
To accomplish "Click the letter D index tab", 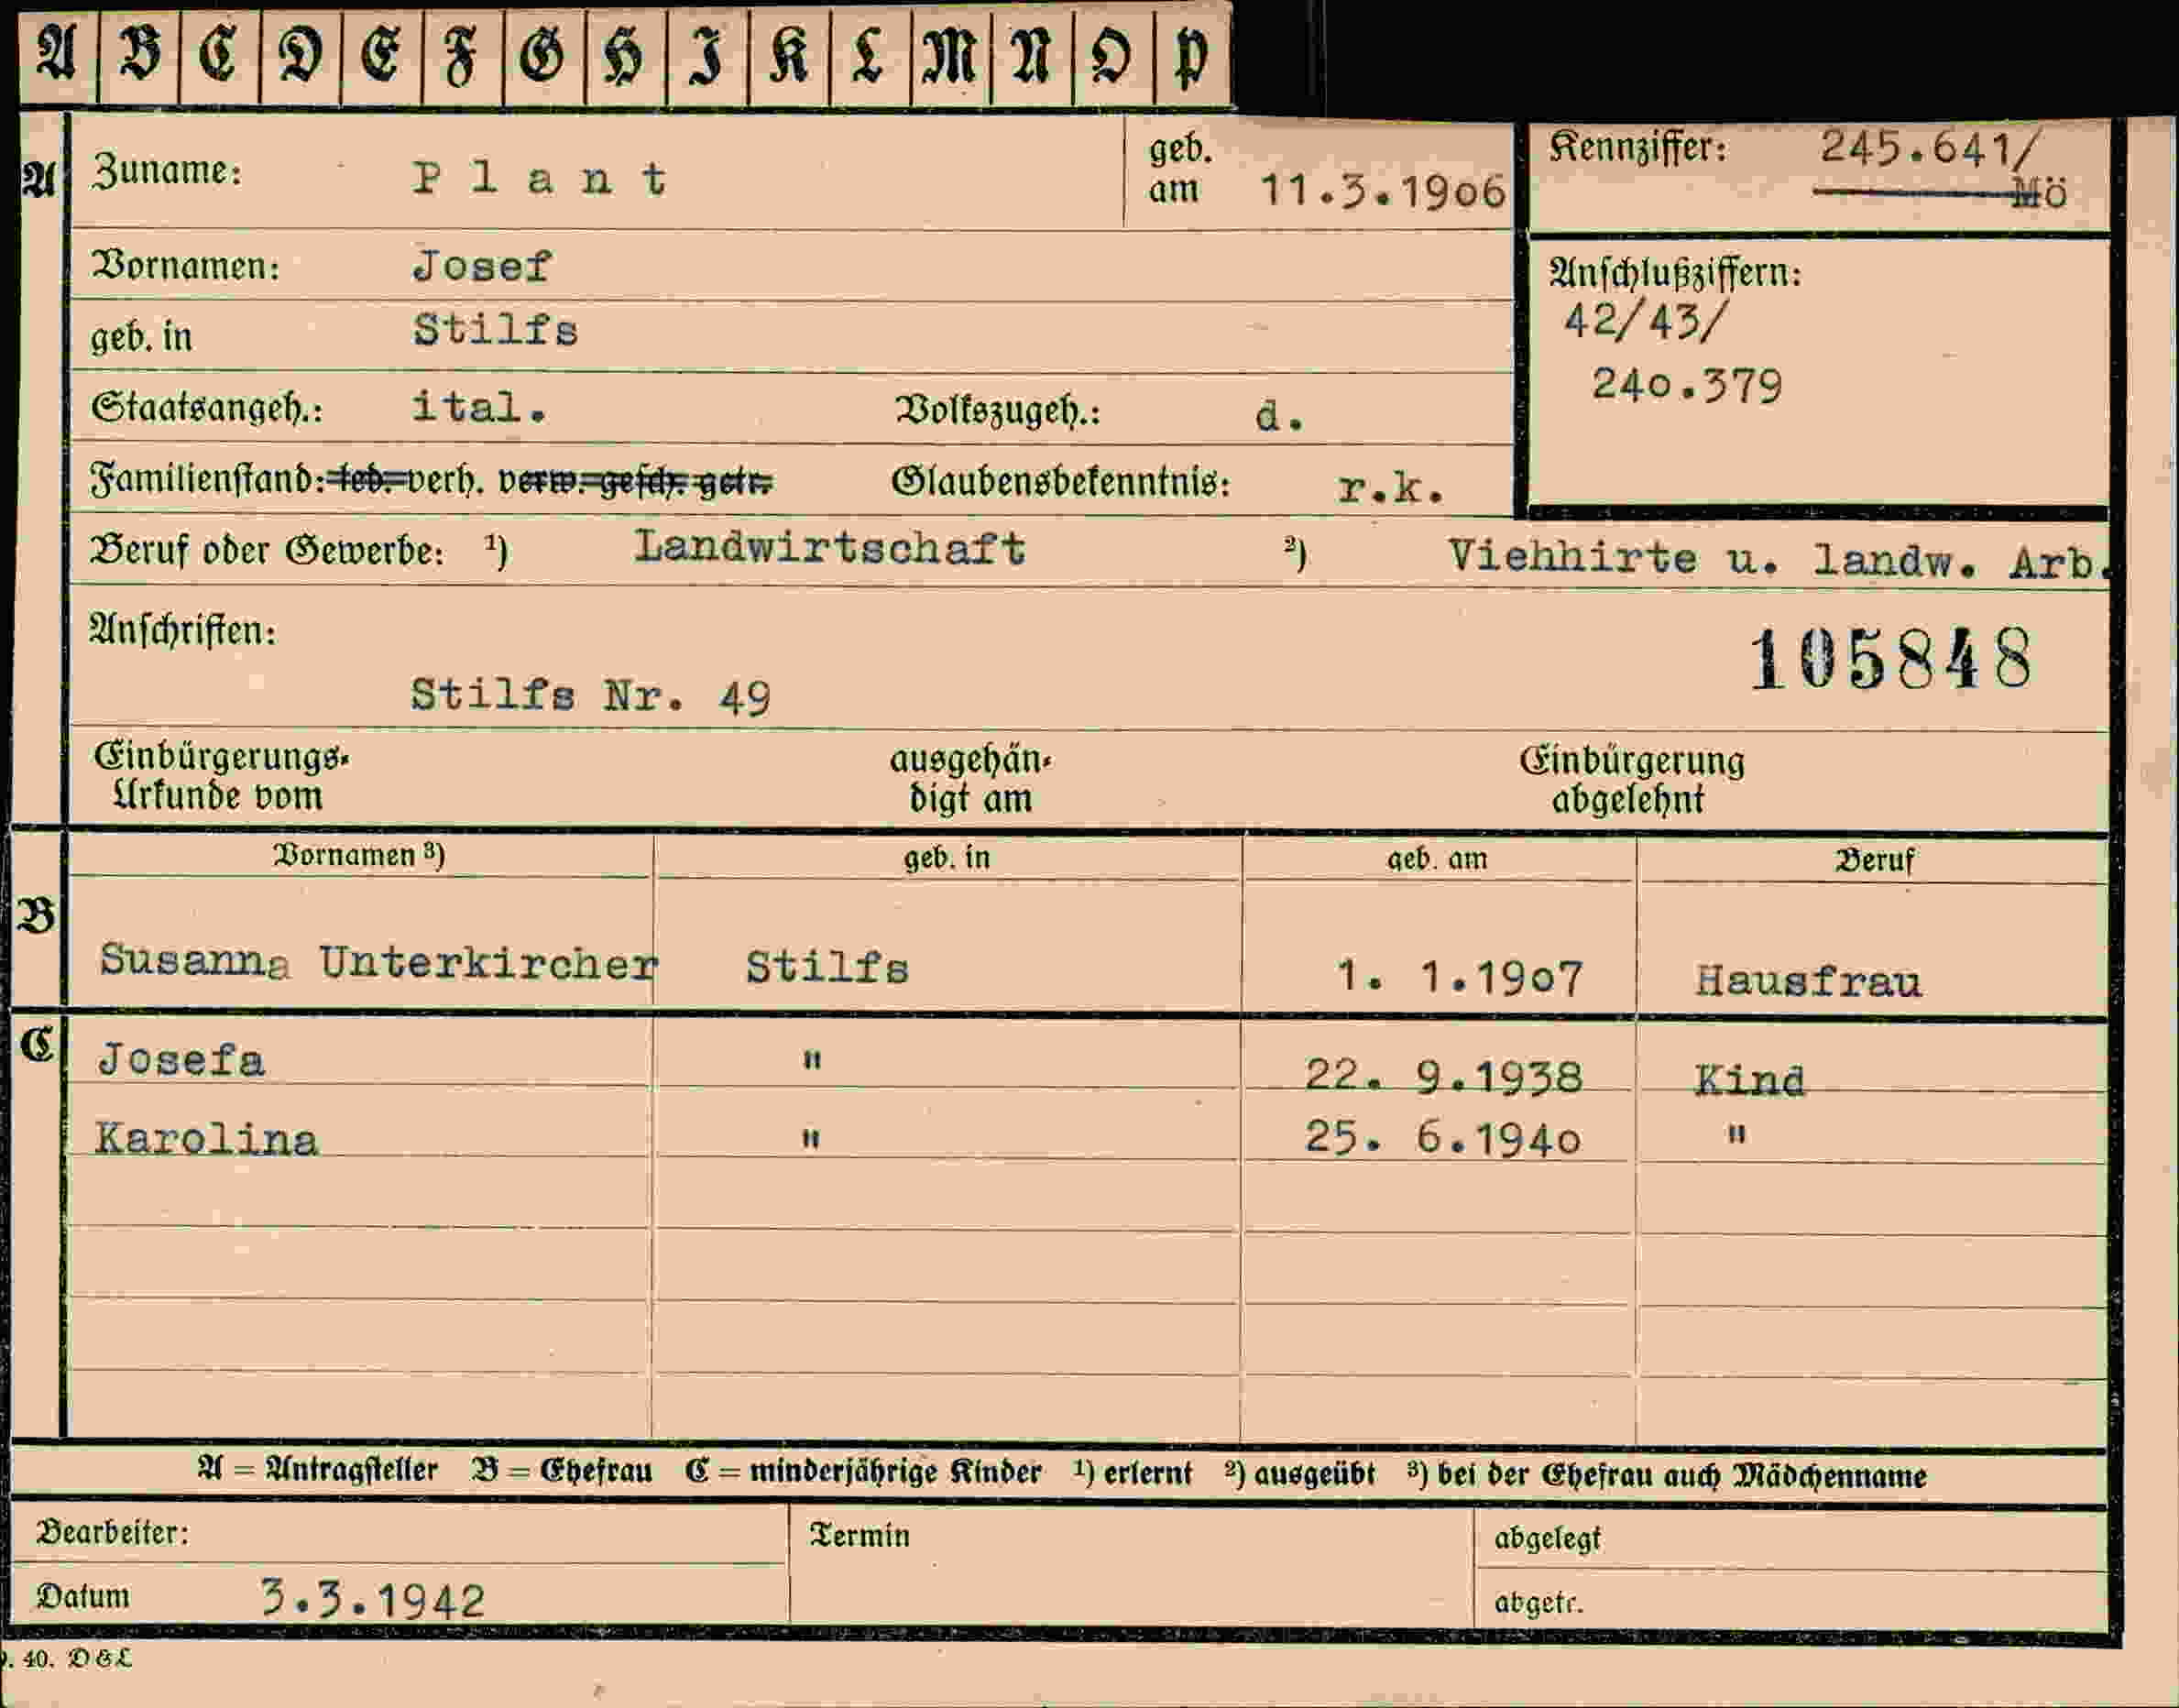I will pyautogui.click(x=300, y=55).
